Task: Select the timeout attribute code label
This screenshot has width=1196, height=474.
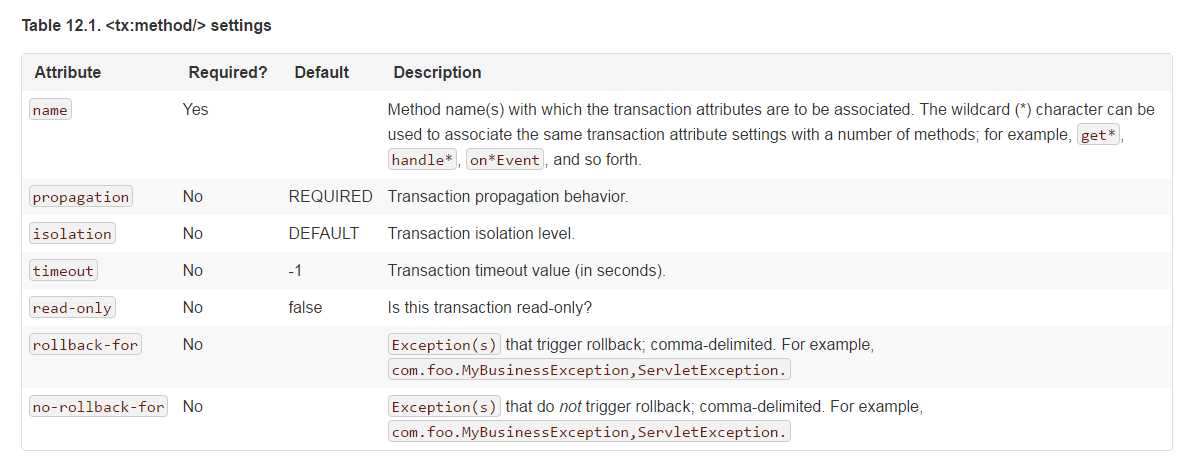Action: click(63, 270)
